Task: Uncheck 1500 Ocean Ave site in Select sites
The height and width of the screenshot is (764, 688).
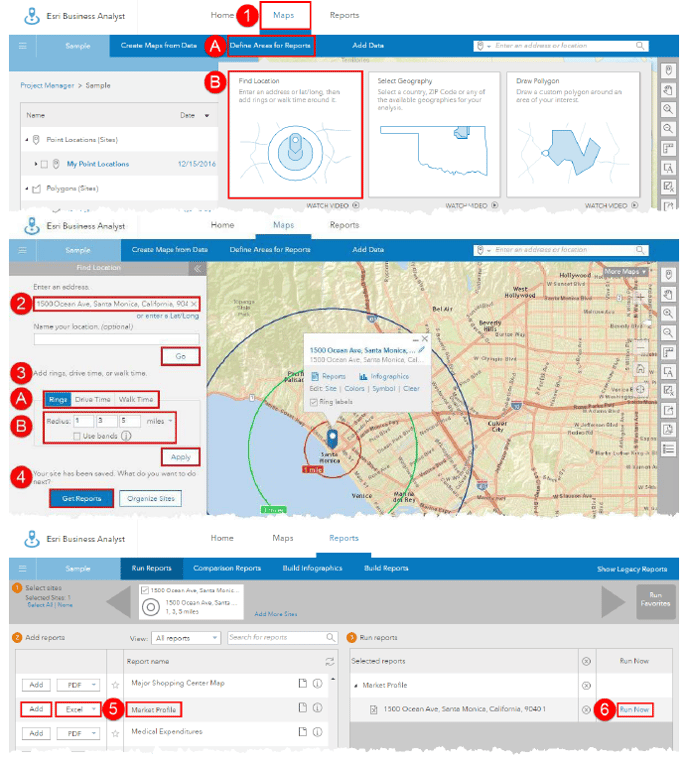Action: coord(144,590)
